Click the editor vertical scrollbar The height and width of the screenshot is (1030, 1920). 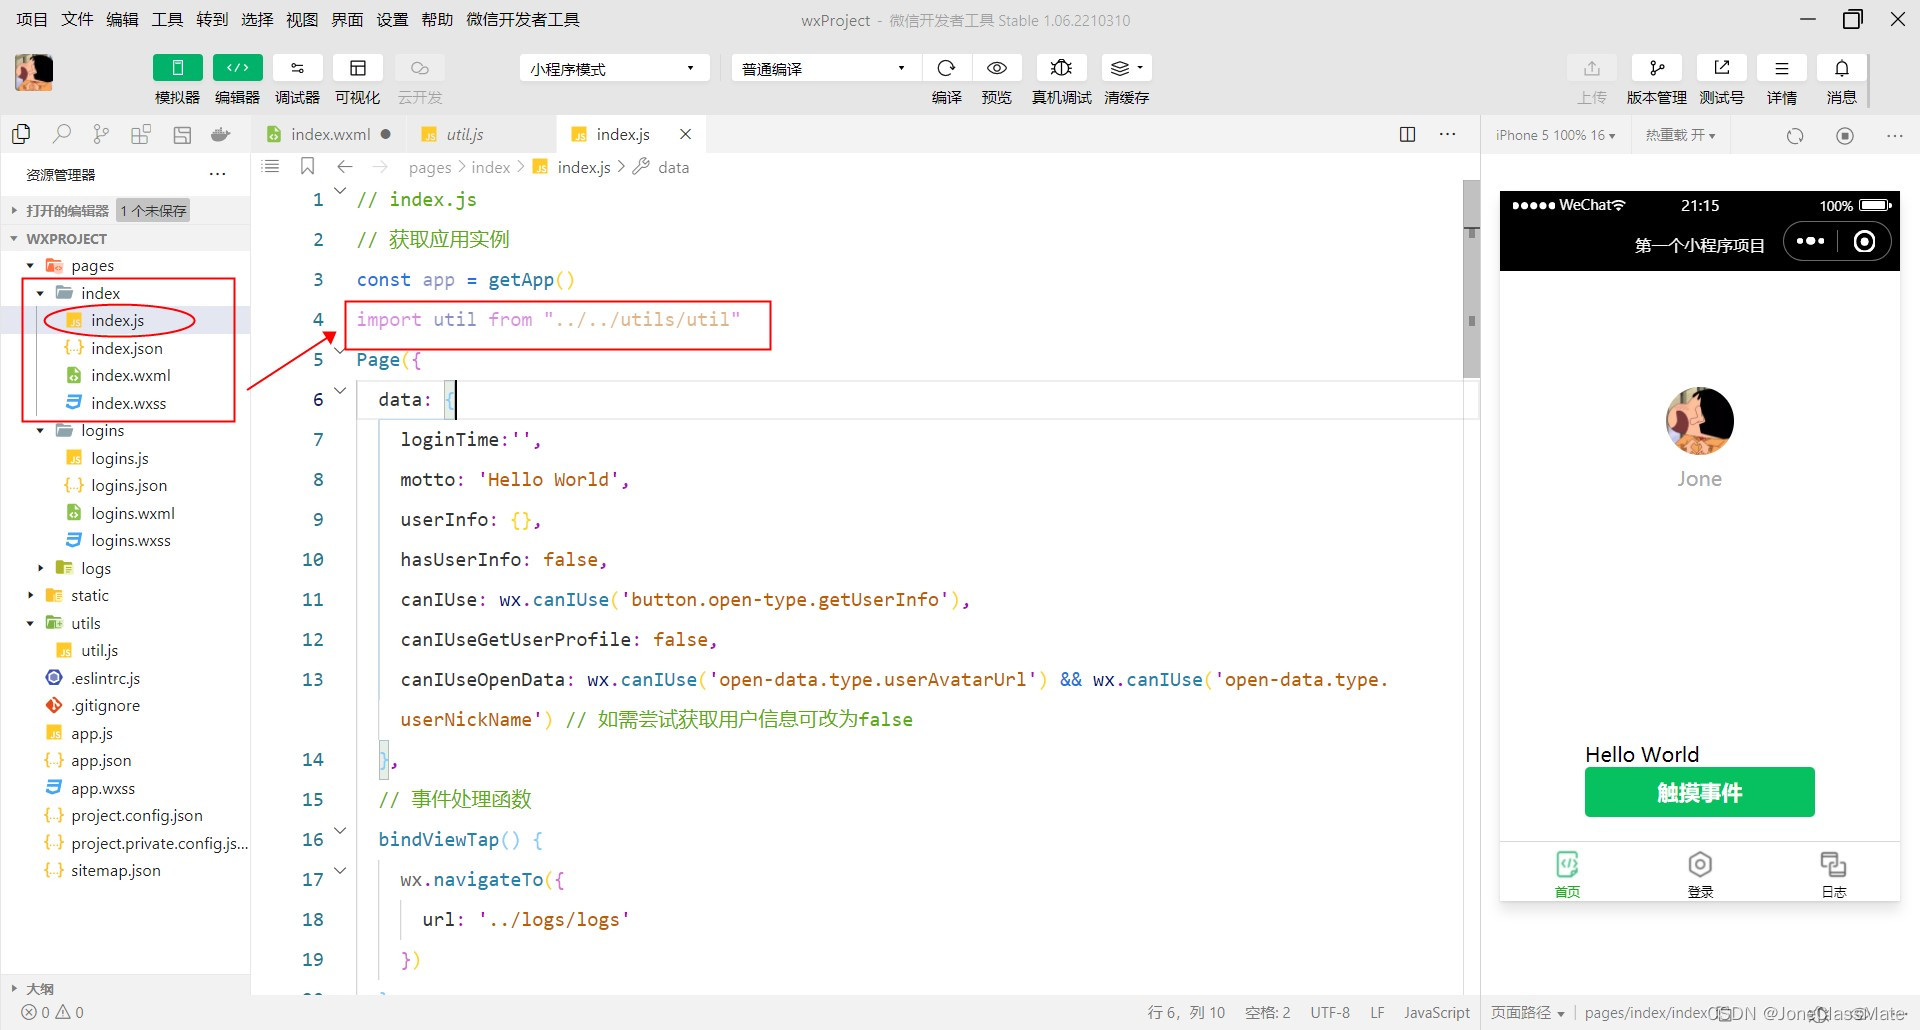click(1471, 280)
